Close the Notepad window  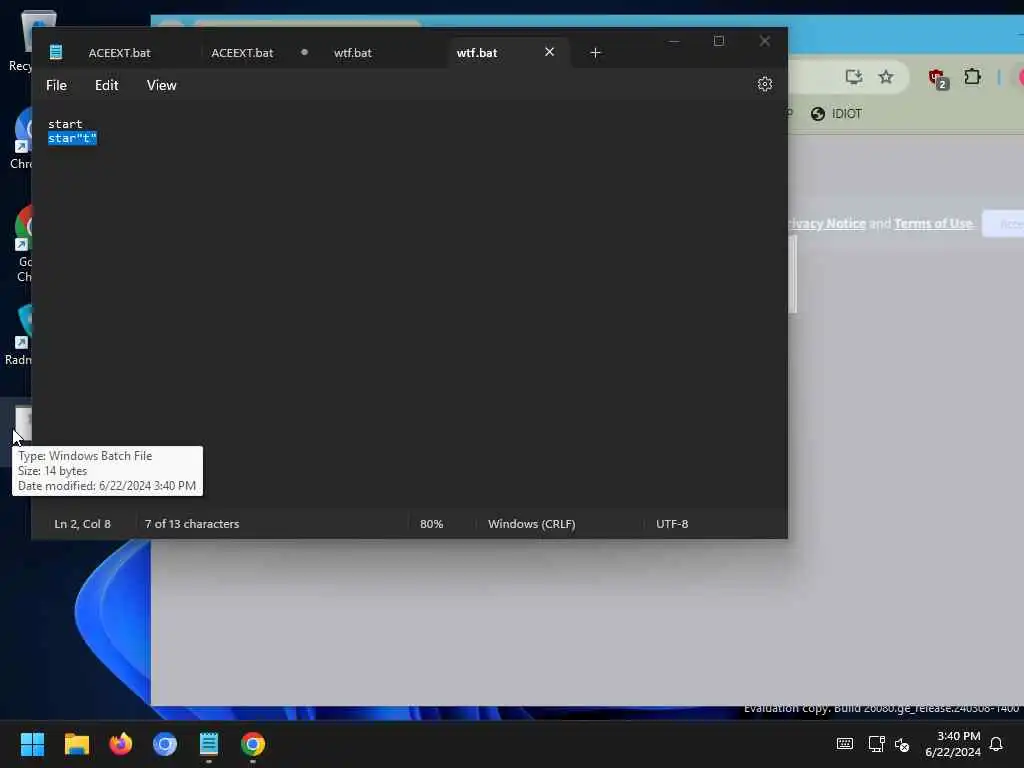pos(765,41)
